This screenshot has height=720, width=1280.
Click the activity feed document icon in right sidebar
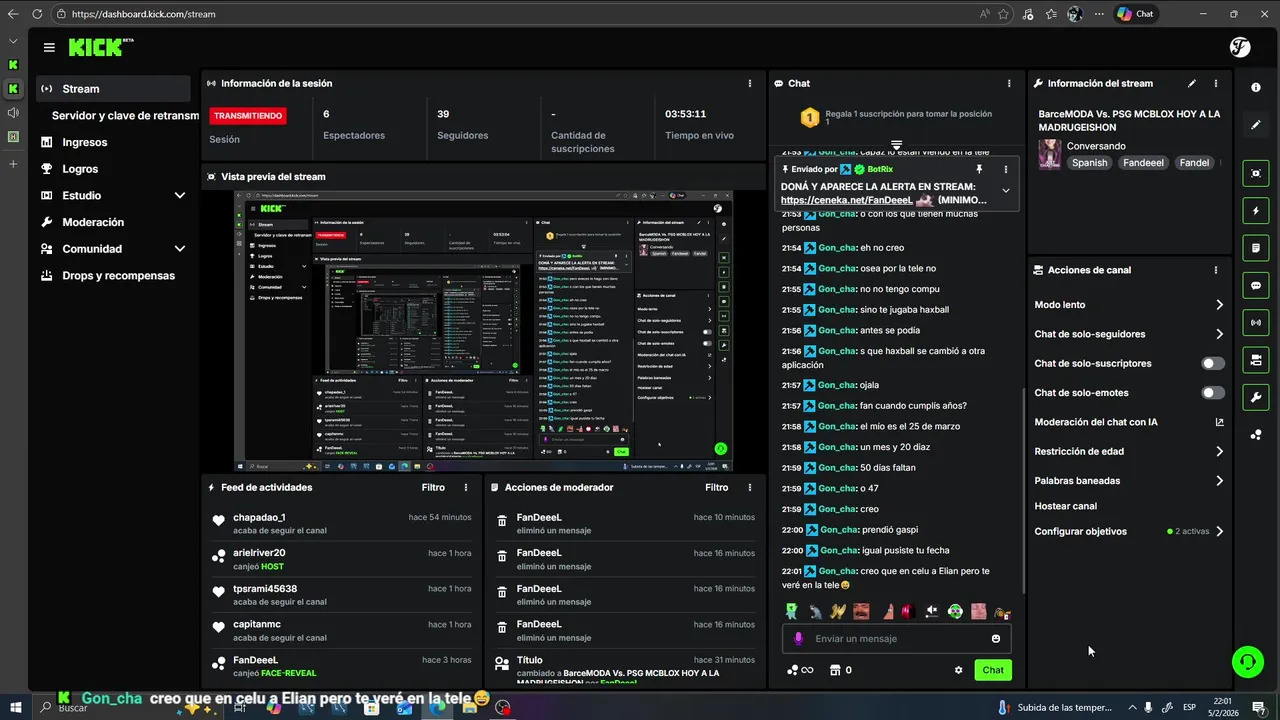(x=1256, y=247)
